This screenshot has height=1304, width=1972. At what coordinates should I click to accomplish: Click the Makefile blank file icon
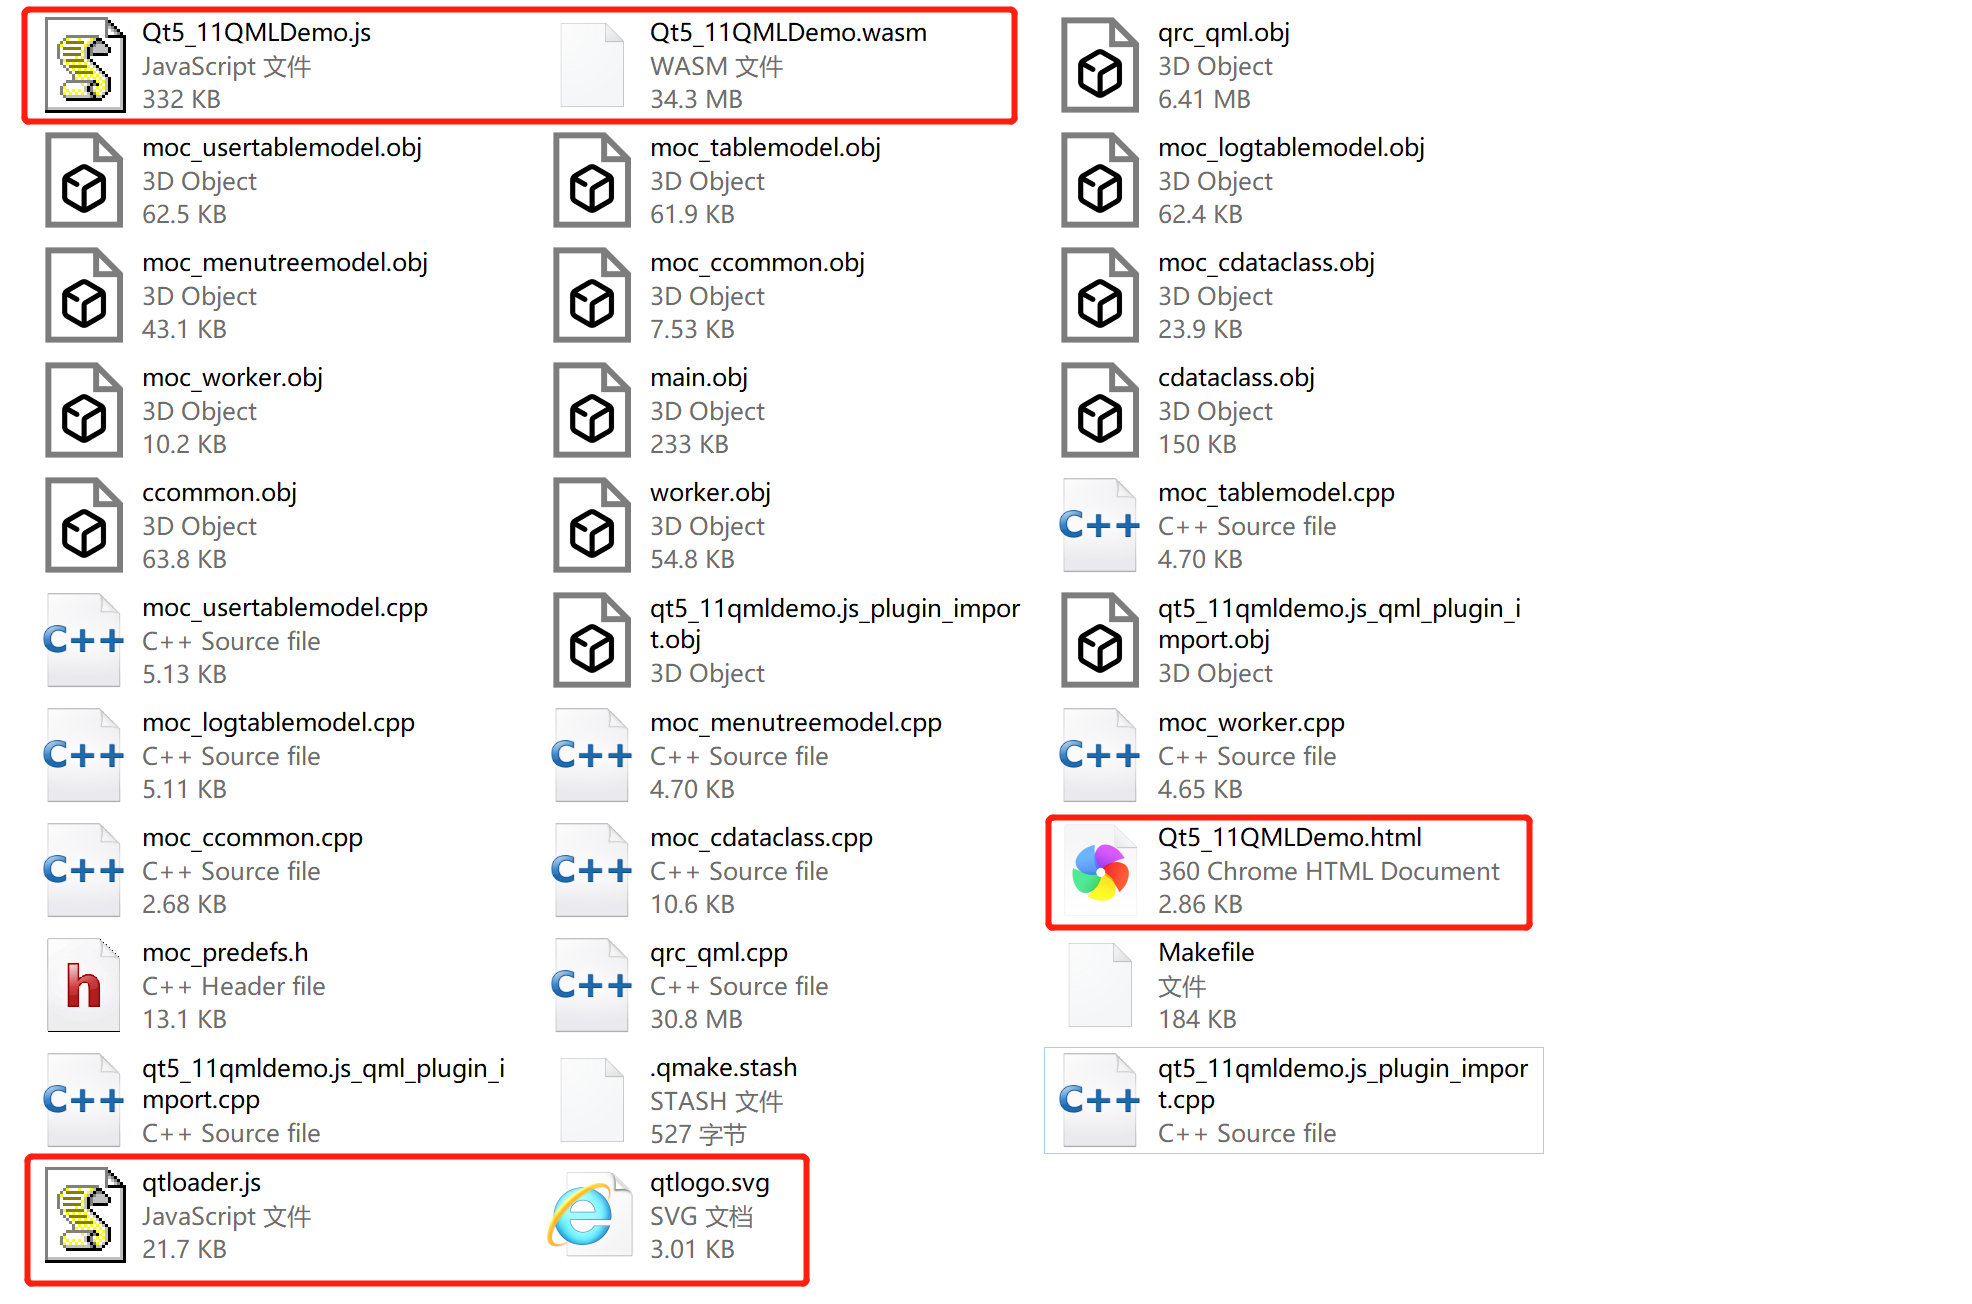click(x=1100, y=986)
